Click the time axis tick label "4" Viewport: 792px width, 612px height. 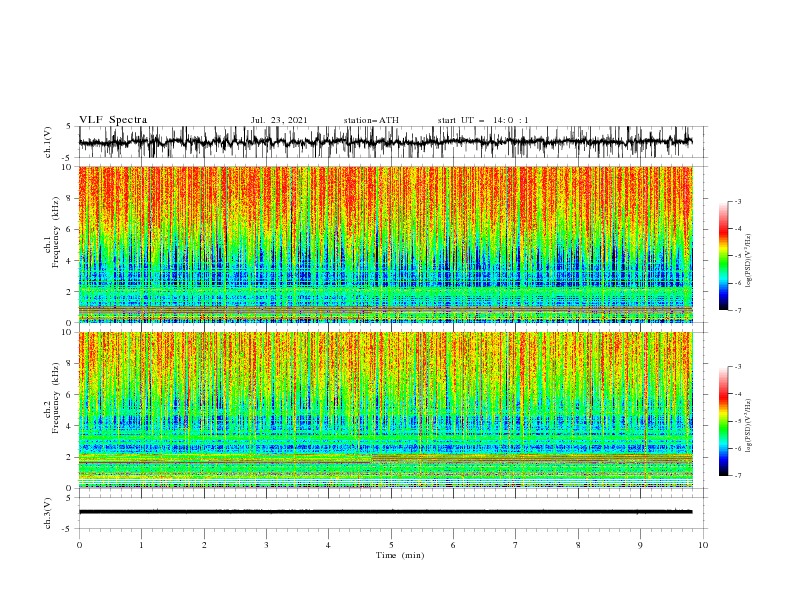point(328,545)
